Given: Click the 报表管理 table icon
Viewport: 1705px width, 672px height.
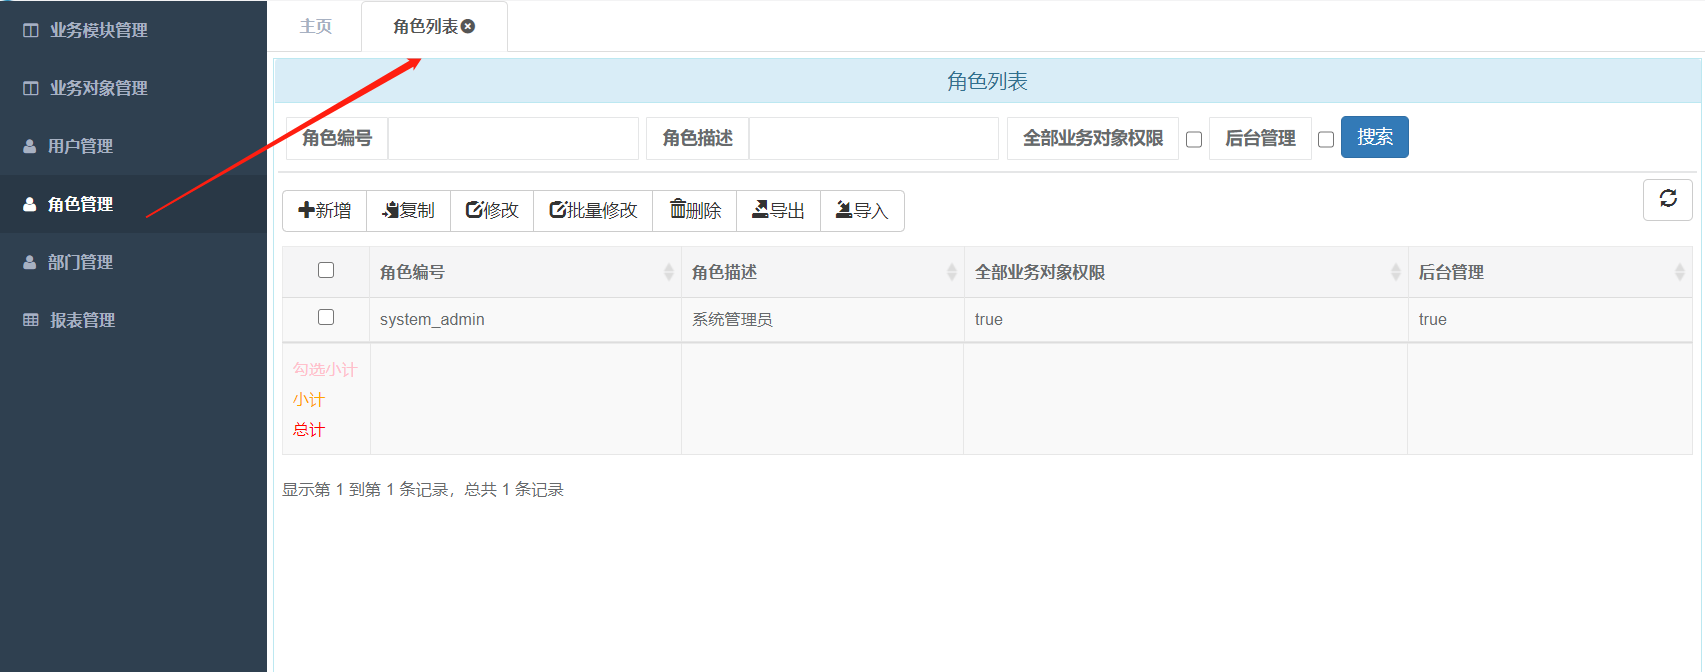Looking at the screenshot, I should pyautogui.click(x=31, y=320).
